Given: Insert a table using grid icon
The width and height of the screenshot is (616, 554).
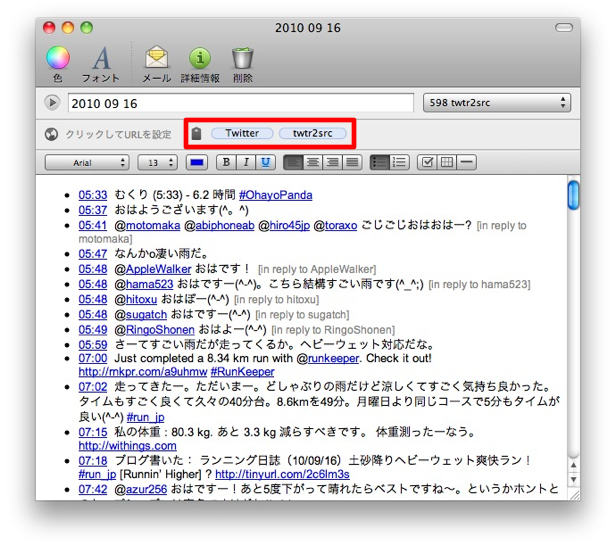Looking at the screenshot, I should tap(446, 161).
